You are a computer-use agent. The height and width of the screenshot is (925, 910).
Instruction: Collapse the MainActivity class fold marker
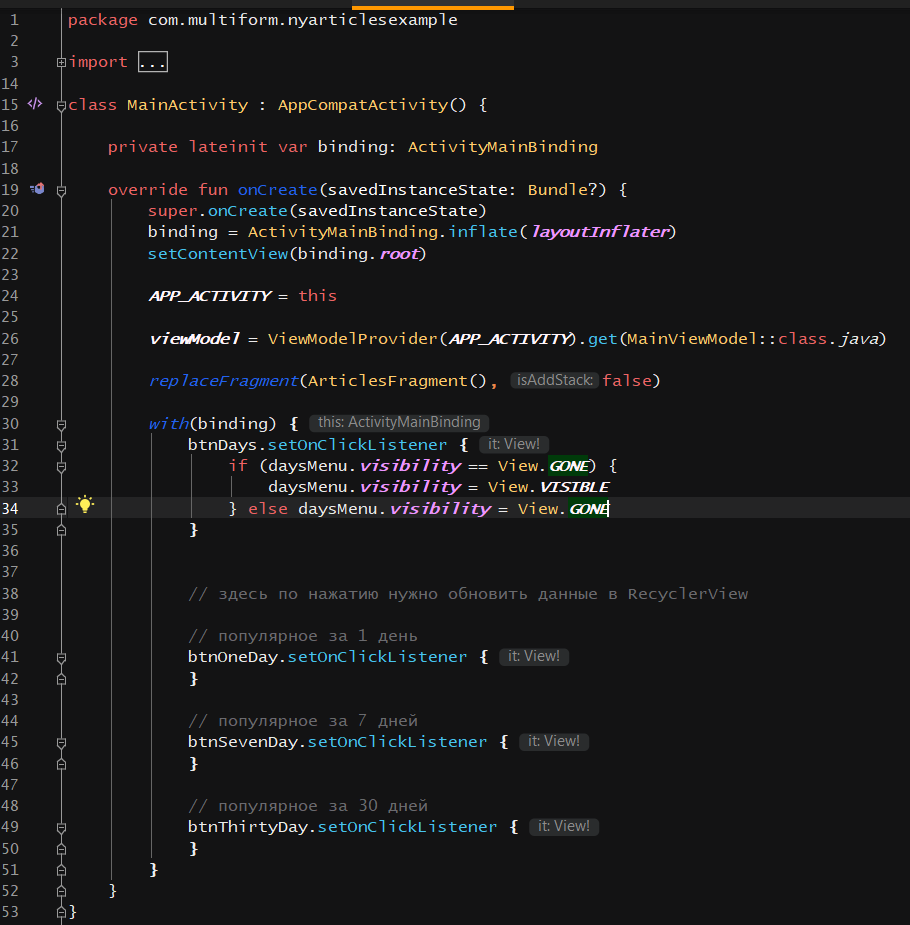[61, 106]
